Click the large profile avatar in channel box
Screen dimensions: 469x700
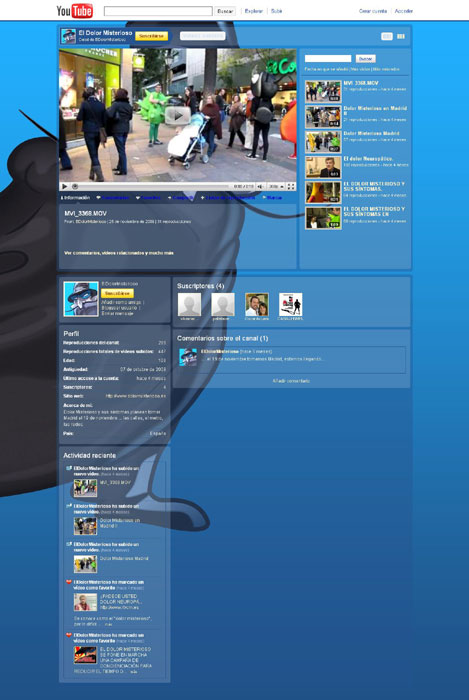tap(81, 299)
